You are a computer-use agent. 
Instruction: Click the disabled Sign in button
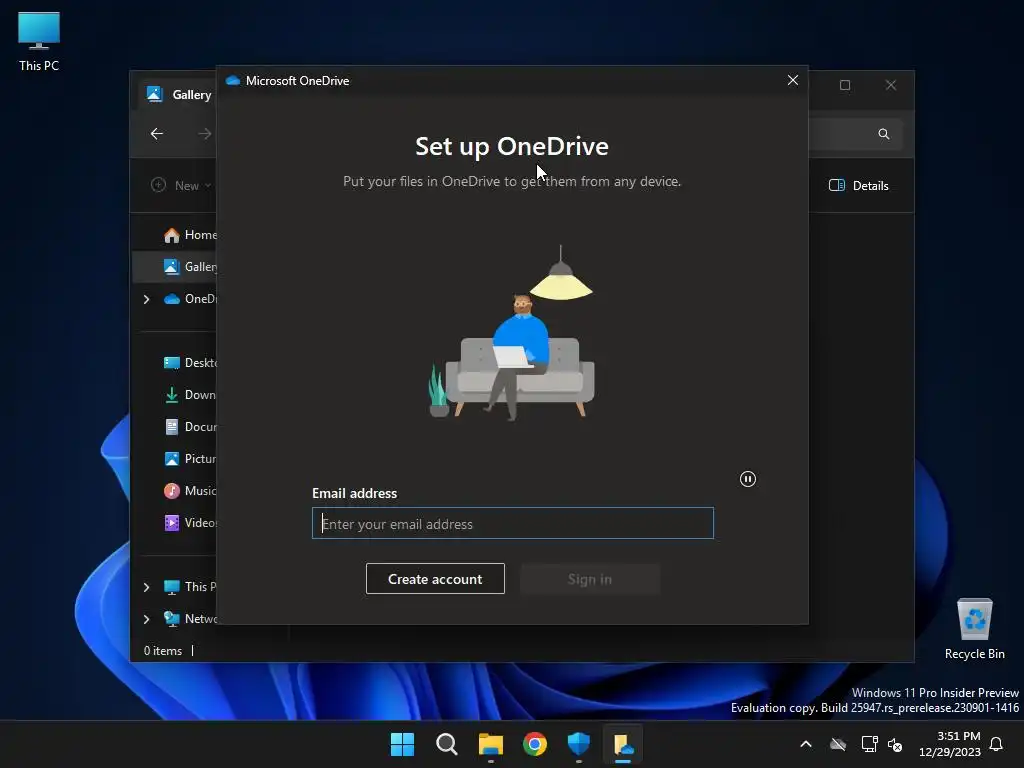pos(590,579)
